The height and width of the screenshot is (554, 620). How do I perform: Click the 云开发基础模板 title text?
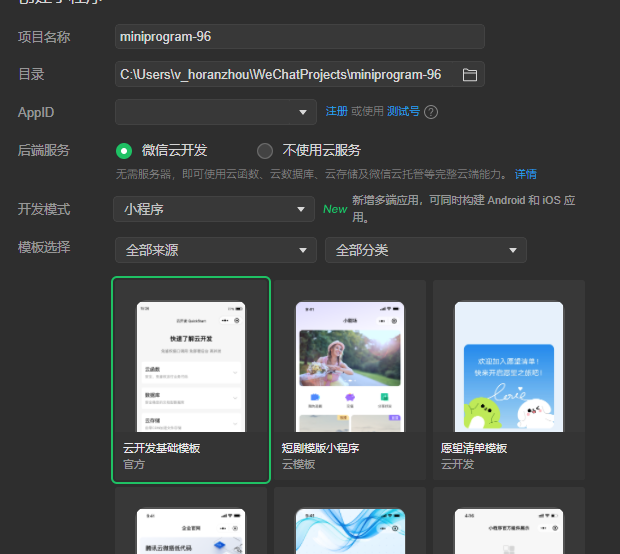pyautogui.click(x=161, y=448)
